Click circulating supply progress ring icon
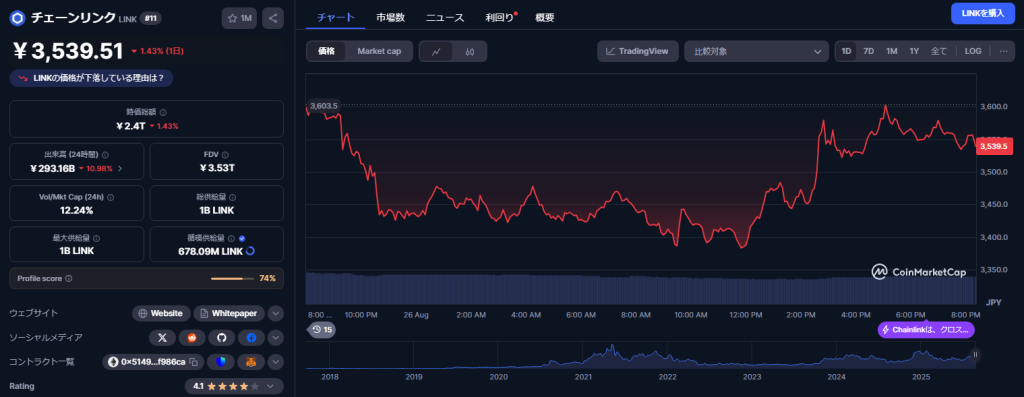 click(250, 251)
